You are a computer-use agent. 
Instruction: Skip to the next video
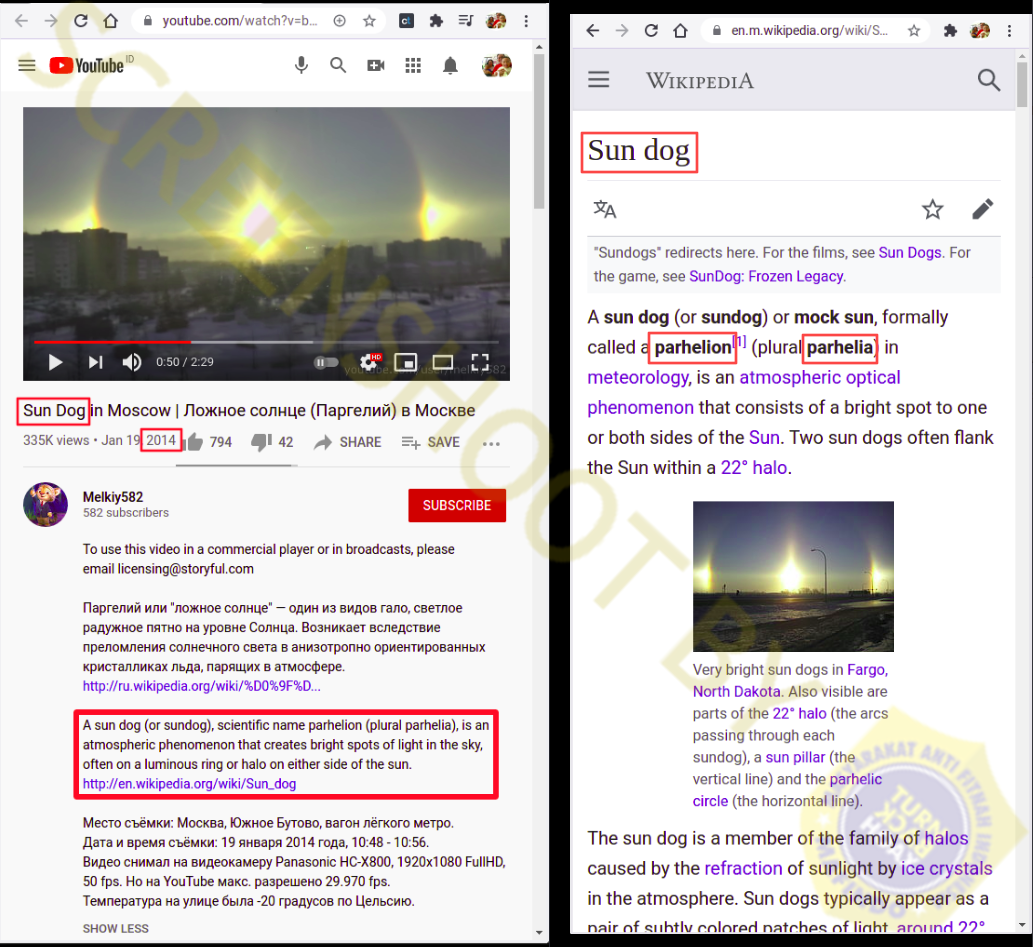pyautogui.click(x=96, y=362)
